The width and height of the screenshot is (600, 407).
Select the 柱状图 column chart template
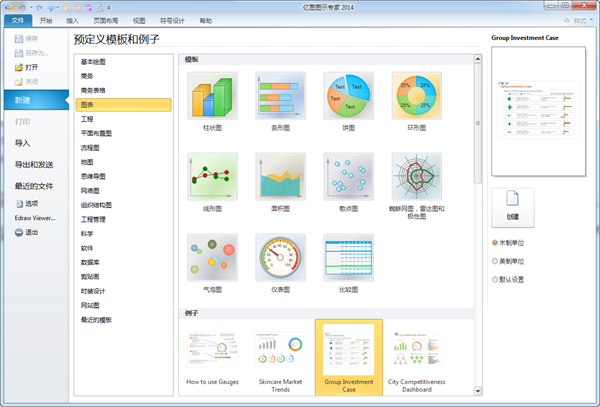point(212,96)
